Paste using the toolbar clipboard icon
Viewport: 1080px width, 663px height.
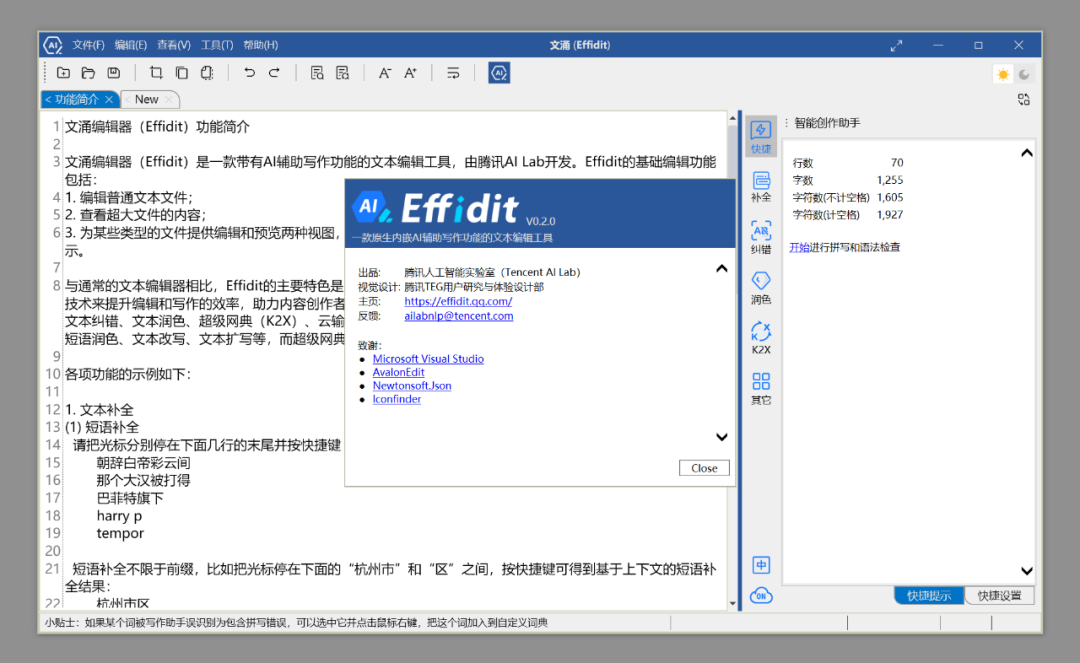(x=207, y=73)
